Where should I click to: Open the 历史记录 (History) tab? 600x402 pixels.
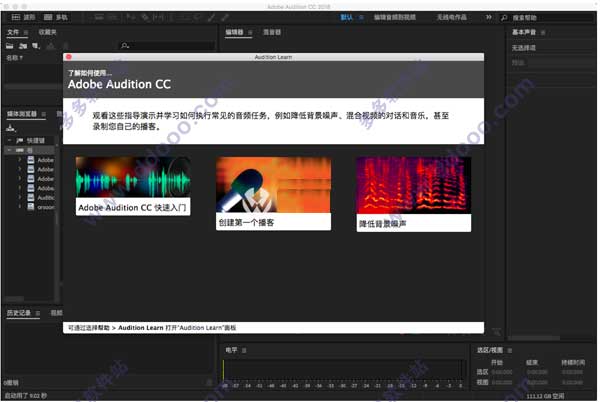19,313
